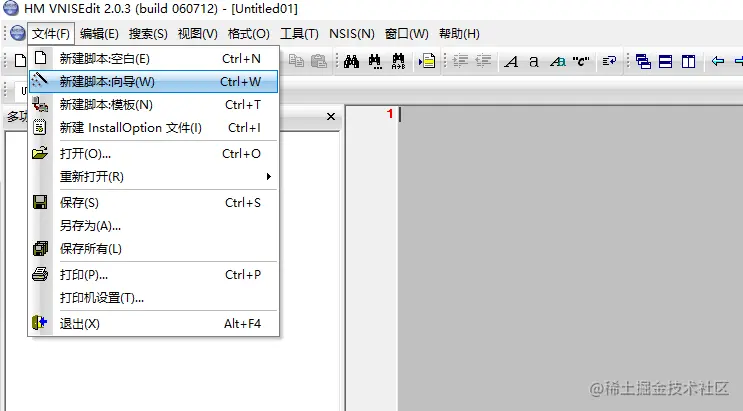Open the NSIS(N) menu

click(352, 34)
